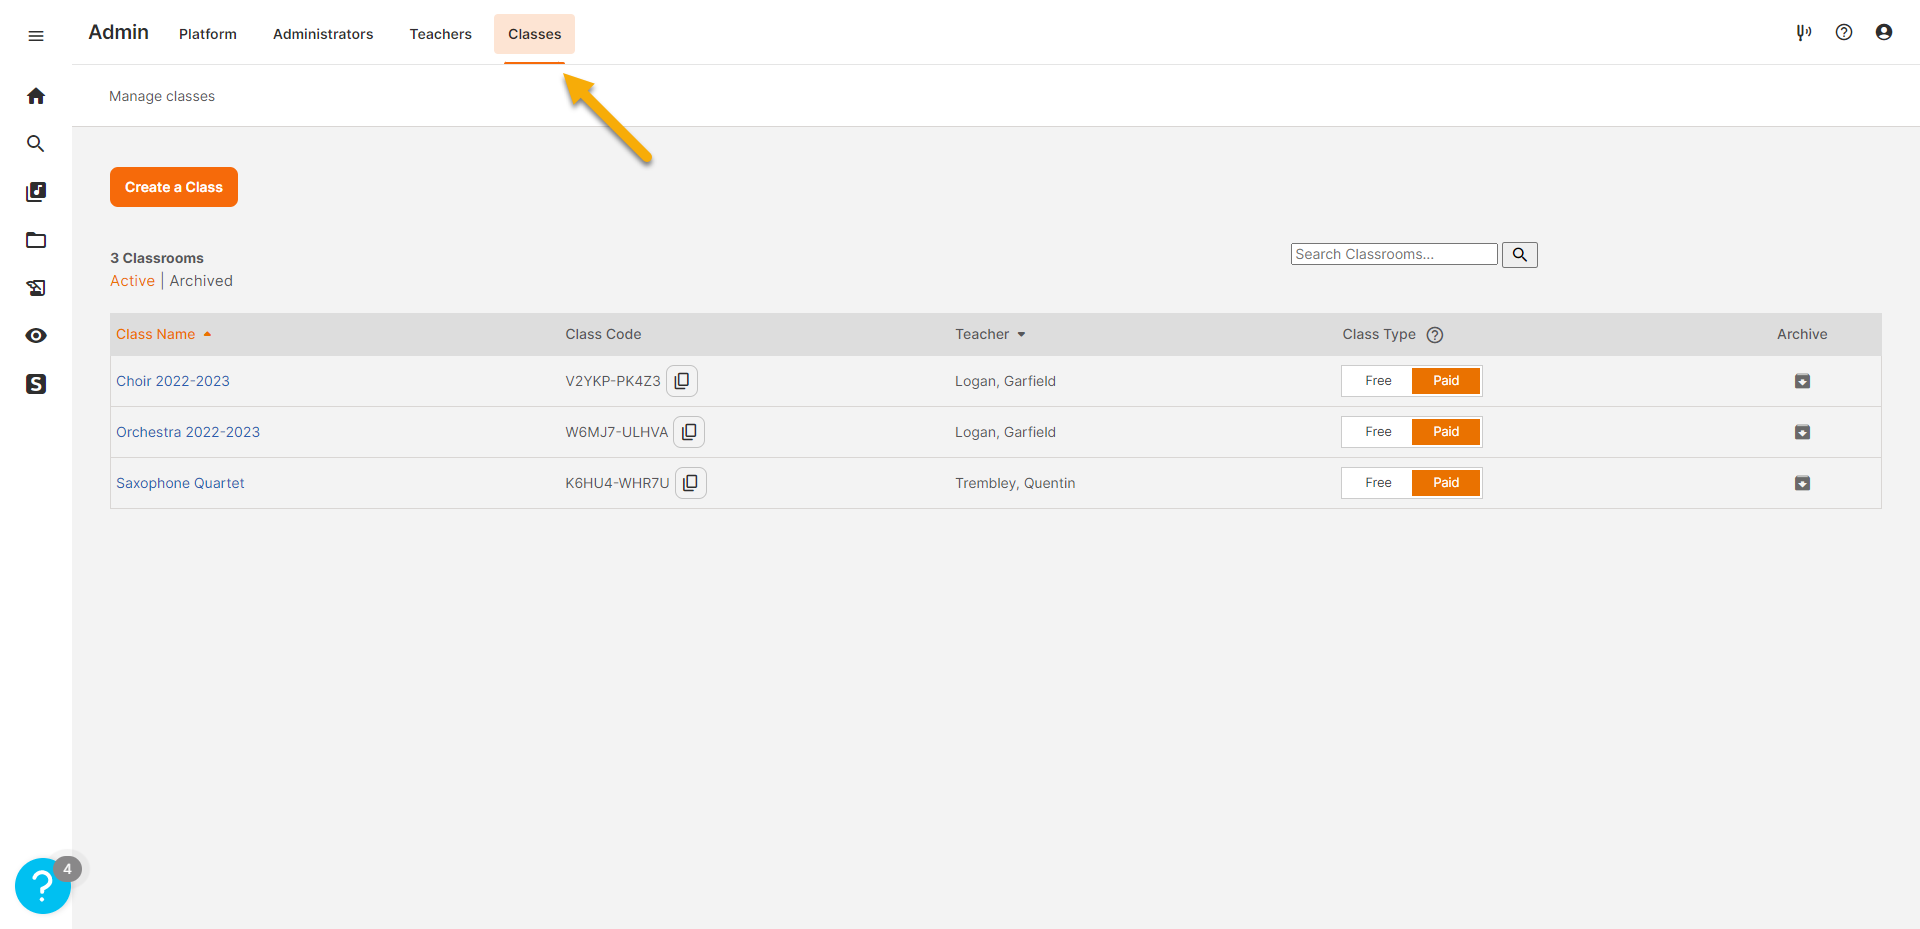This screenshot has width=1920, height=929.
Task: Copy class code W6MJ7-ULHVA
Action: pyautogui.click(x=689, y=432)
